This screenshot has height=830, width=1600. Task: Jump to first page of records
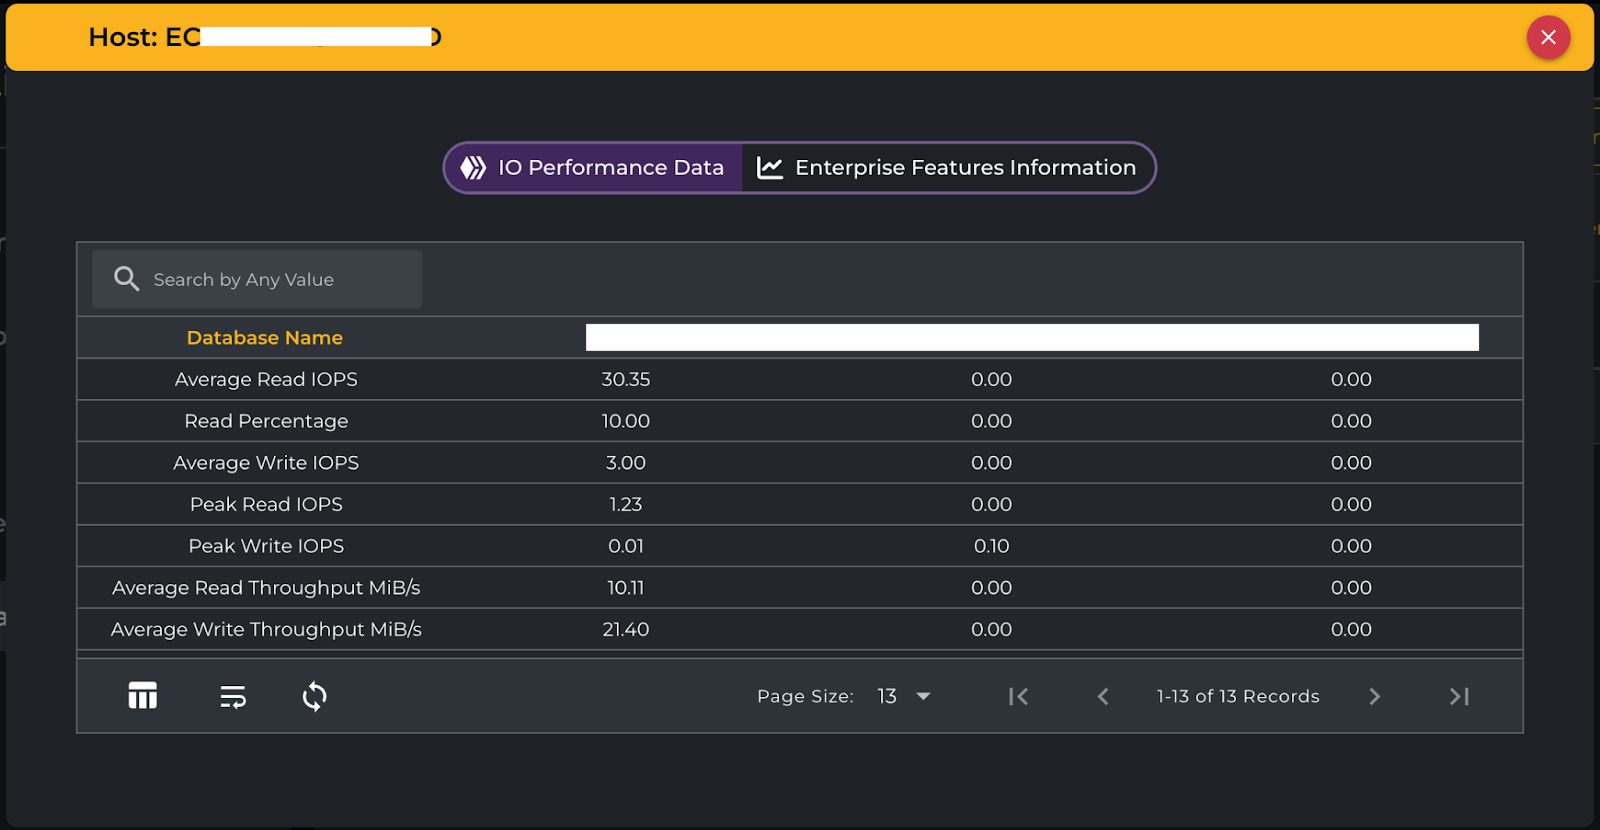[1018, 696]
